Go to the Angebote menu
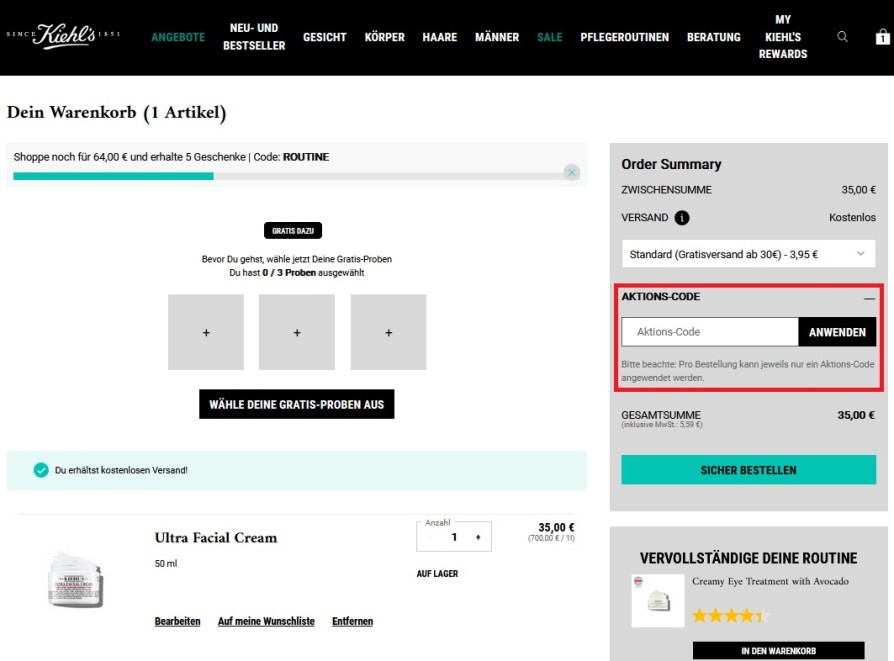894x661 pixels. 178,37
